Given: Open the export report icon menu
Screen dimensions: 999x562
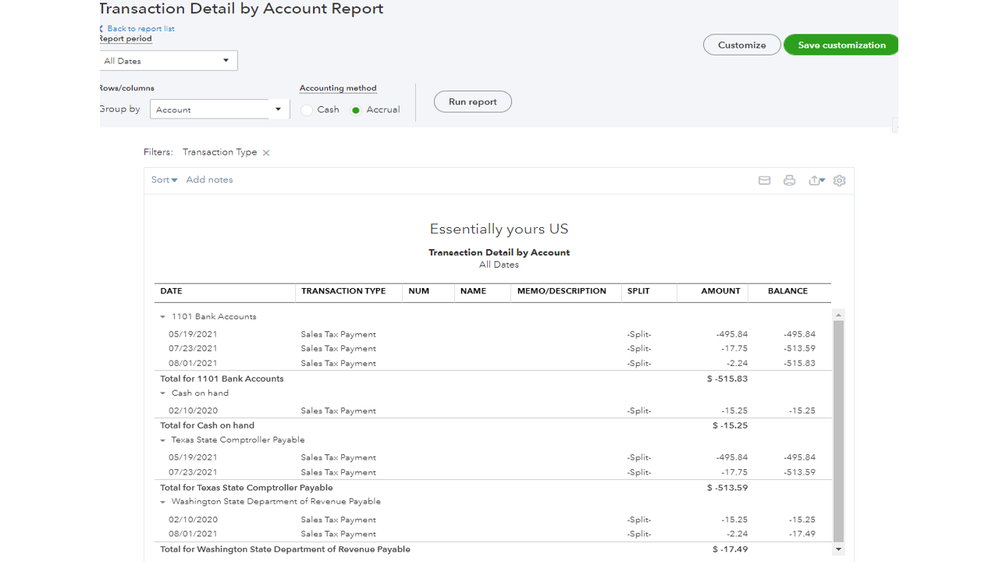Looking at the screenshot, I should [816, 181].
